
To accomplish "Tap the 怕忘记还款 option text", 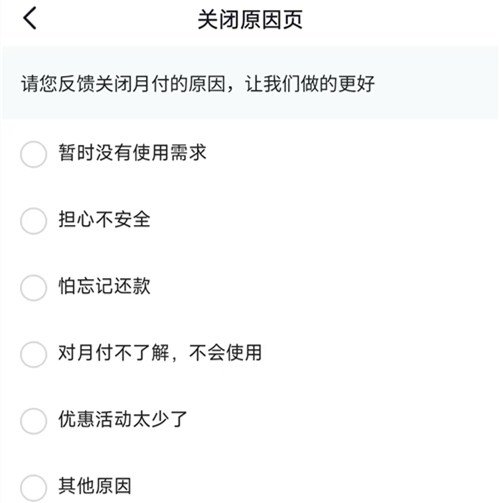I will (x=104, y=286).
